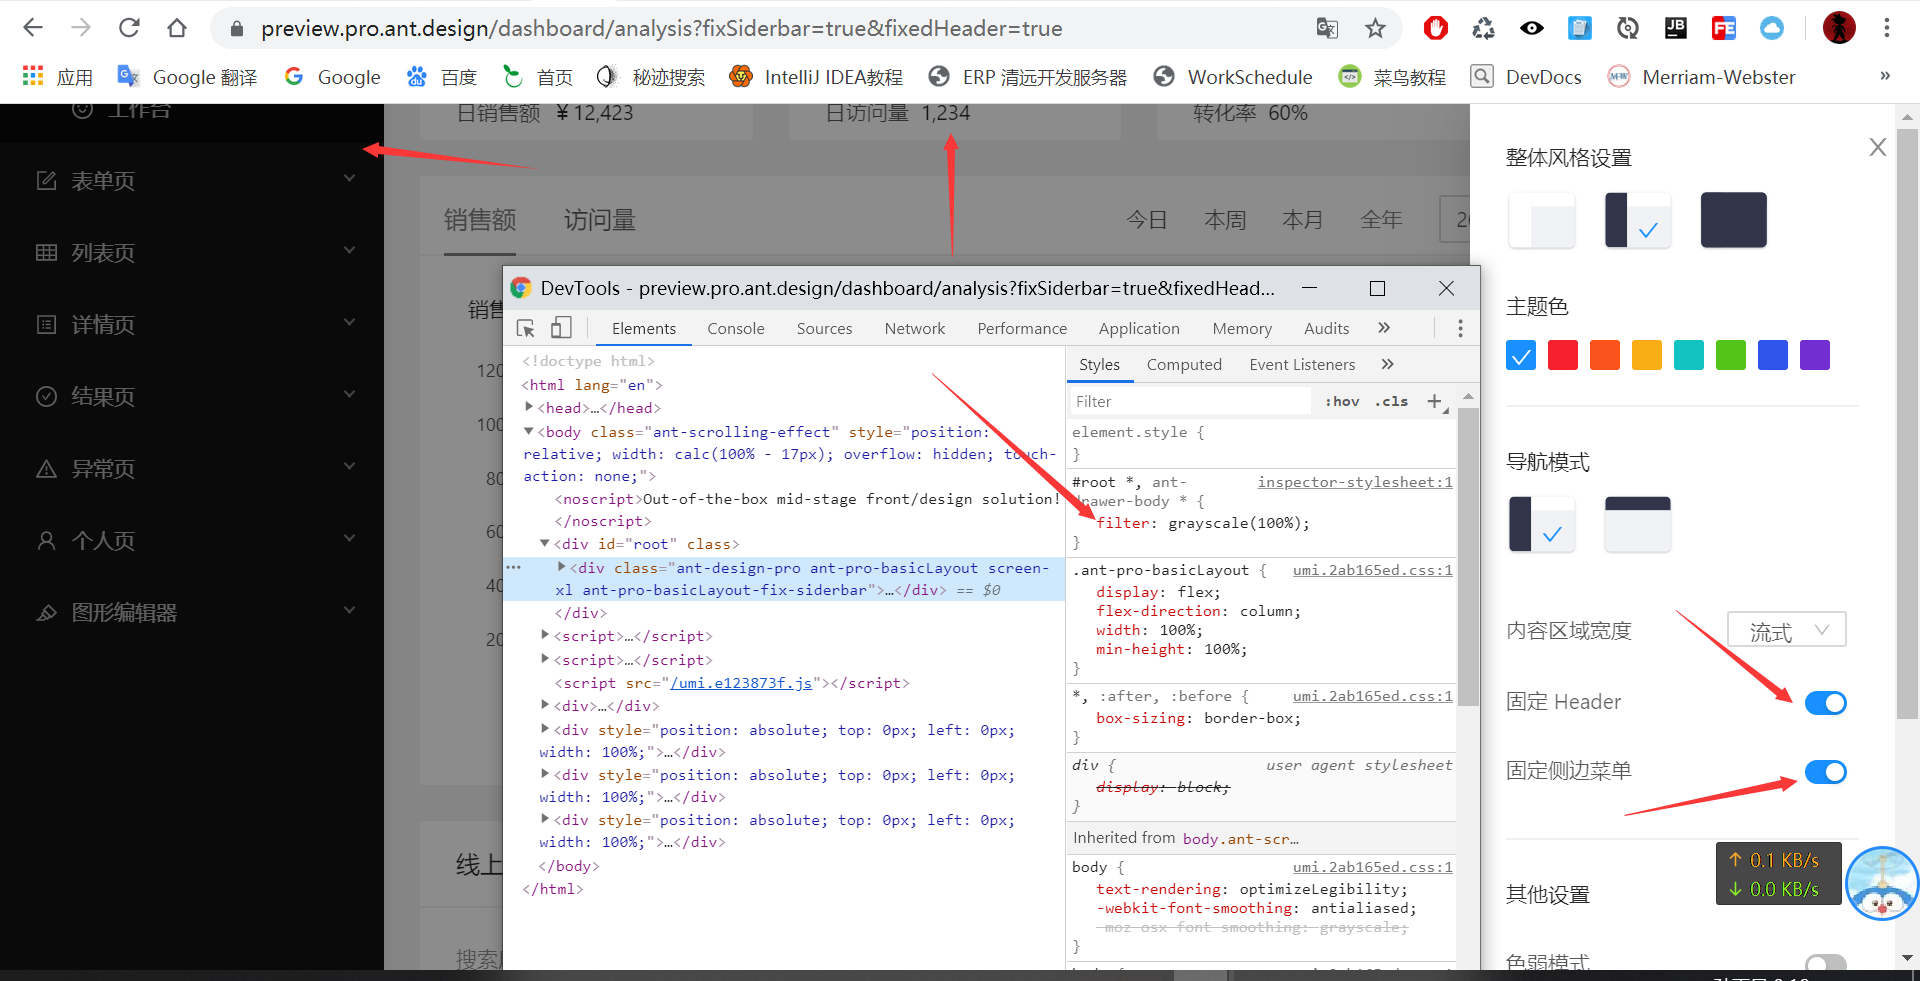Image resolution: width=1920 pixels, height=981 pixels.
Task: Open the 应用 apps bookmark
Action: click(58, 77)
